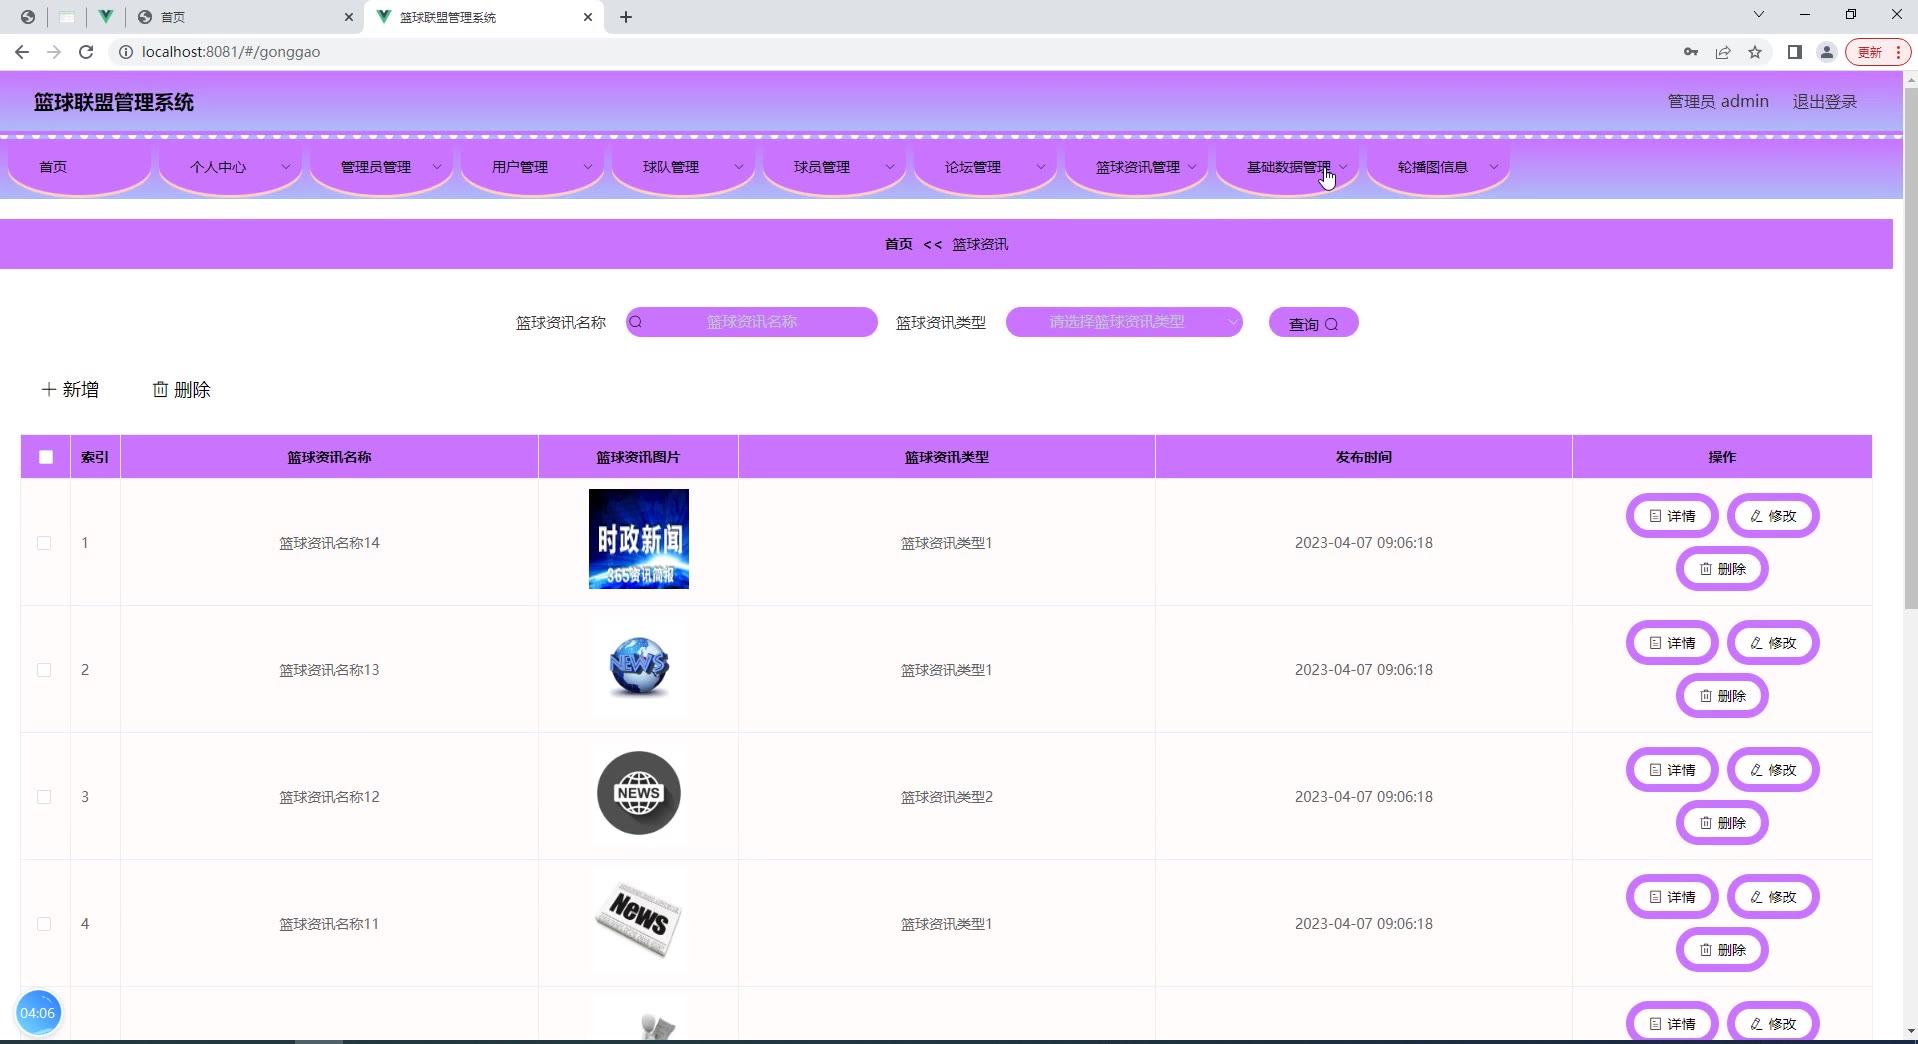Open the saved passwords key icon
The image size is (1918, 1044).
click(x=1691, y=52)
